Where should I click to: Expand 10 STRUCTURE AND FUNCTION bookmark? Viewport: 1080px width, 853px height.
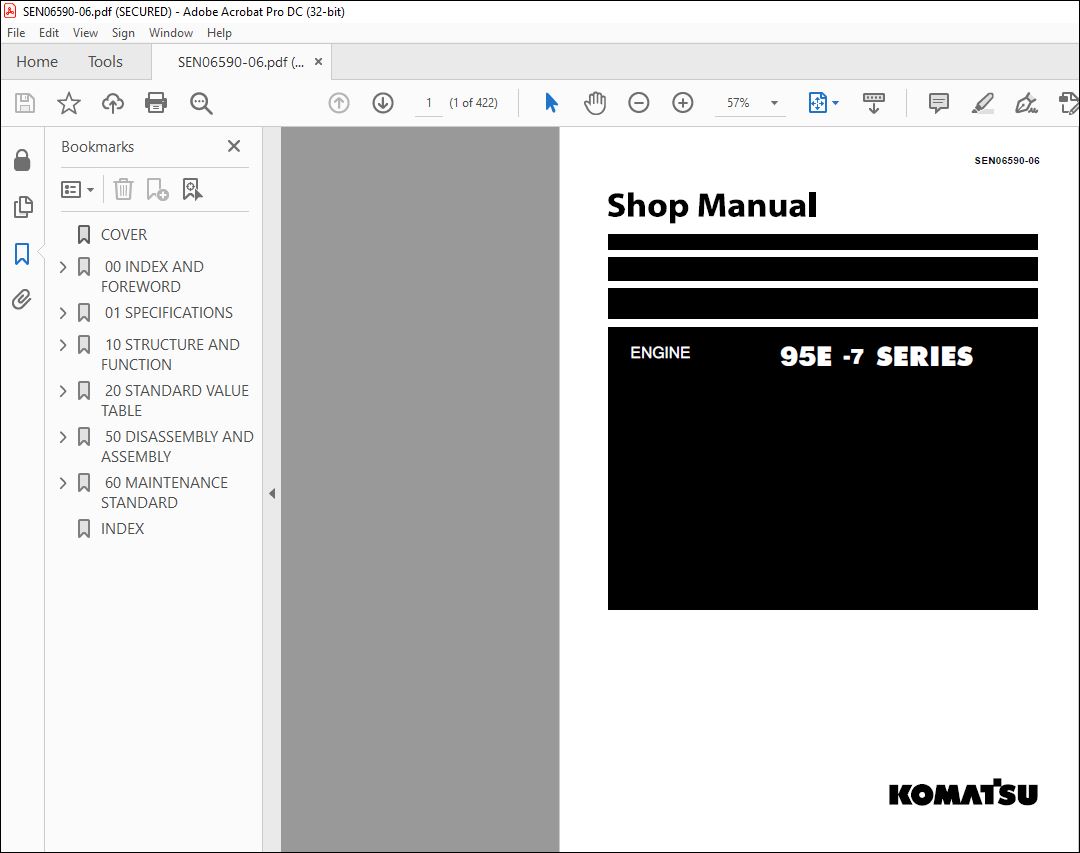point(63,345)
